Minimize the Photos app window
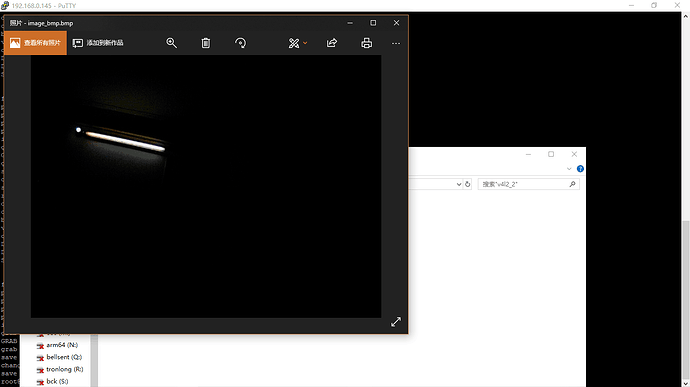This screenshot has width=690, height=387. coord(350,23)
